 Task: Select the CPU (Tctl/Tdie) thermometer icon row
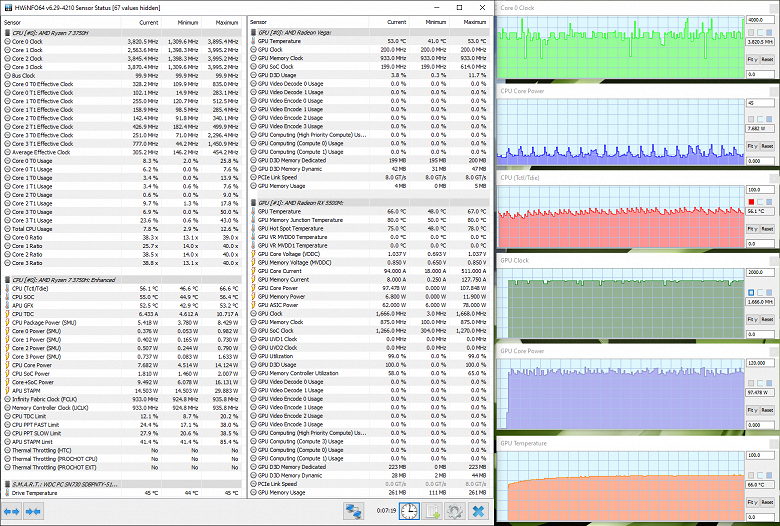coord(122,289)
